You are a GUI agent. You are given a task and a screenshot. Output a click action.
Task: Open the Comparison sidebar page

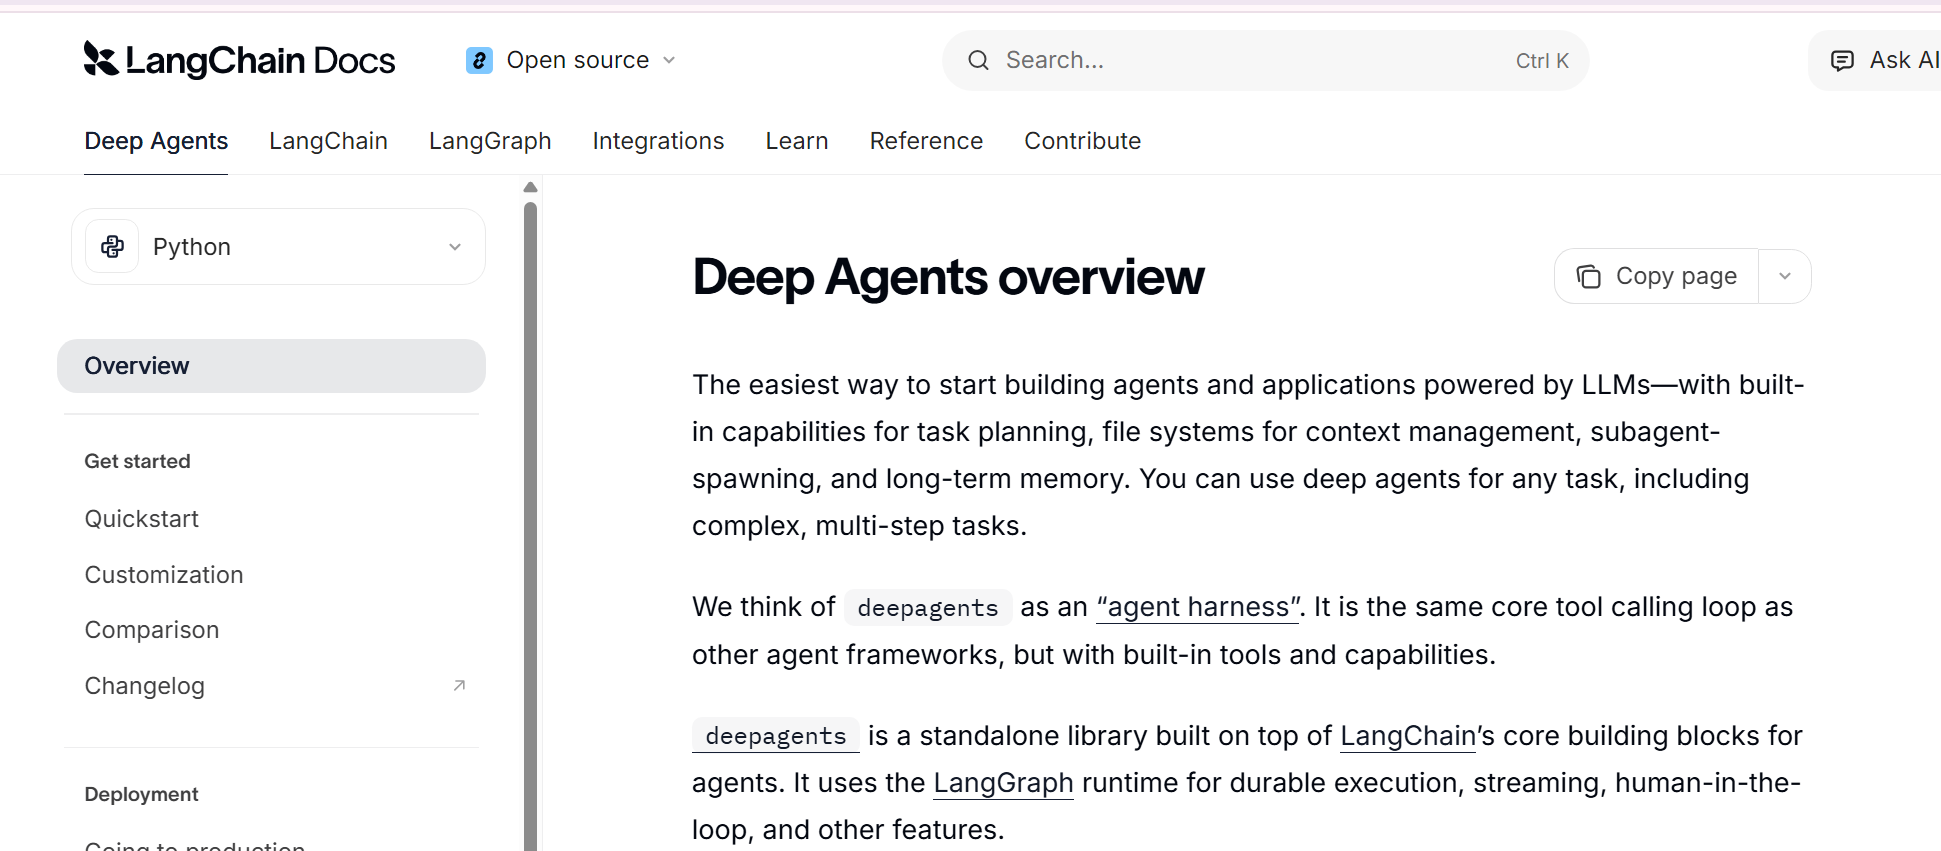tap(152, 630)
